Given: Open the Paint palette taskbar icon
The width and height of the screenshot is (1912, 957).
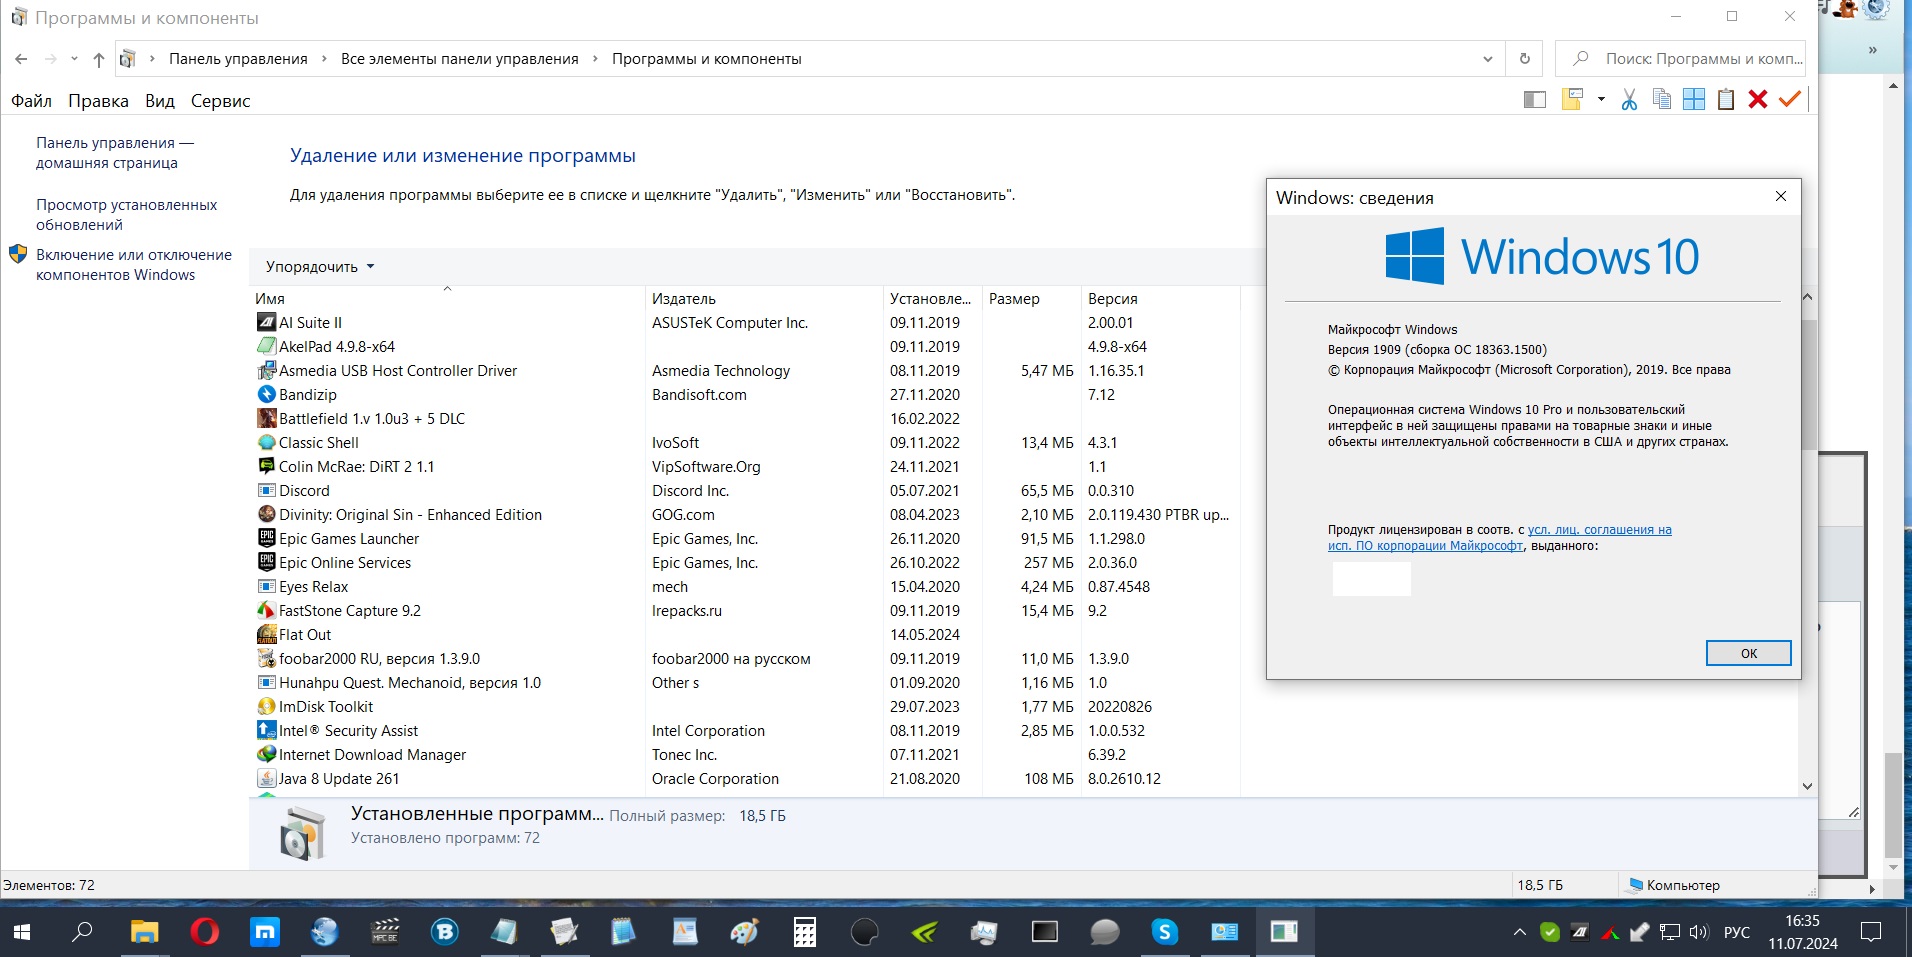Looking at the screenshot, I should click(744, 933).
